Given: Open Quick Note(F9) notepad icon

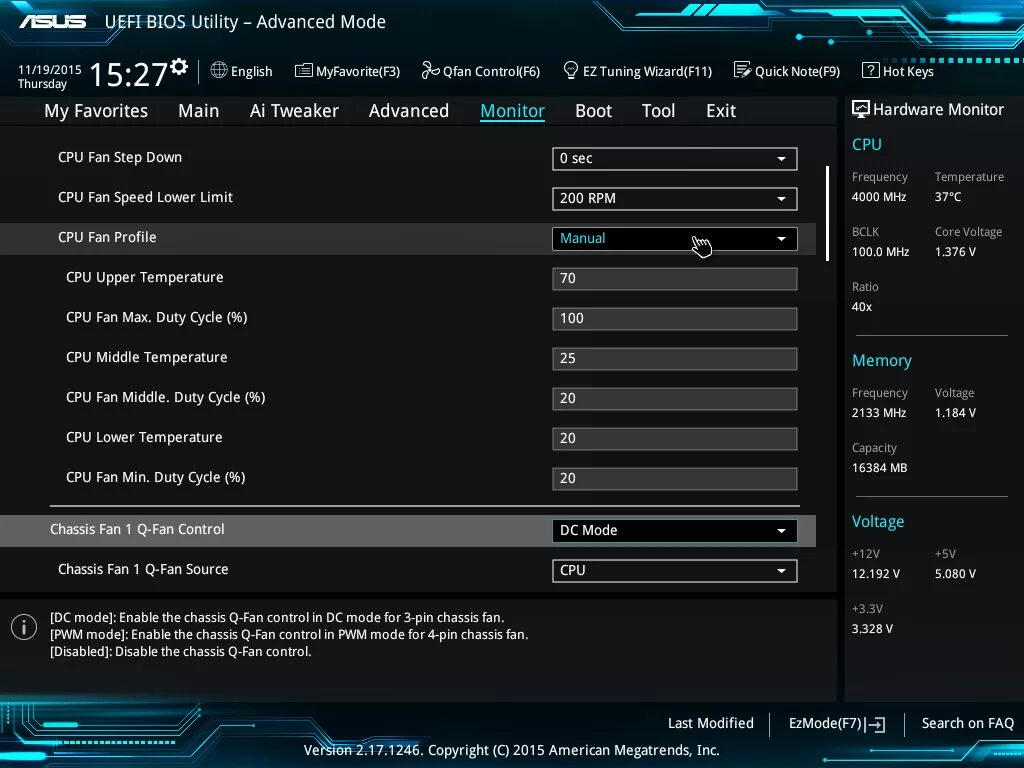Looking at the screenshot, I should (x=742, y=70).
